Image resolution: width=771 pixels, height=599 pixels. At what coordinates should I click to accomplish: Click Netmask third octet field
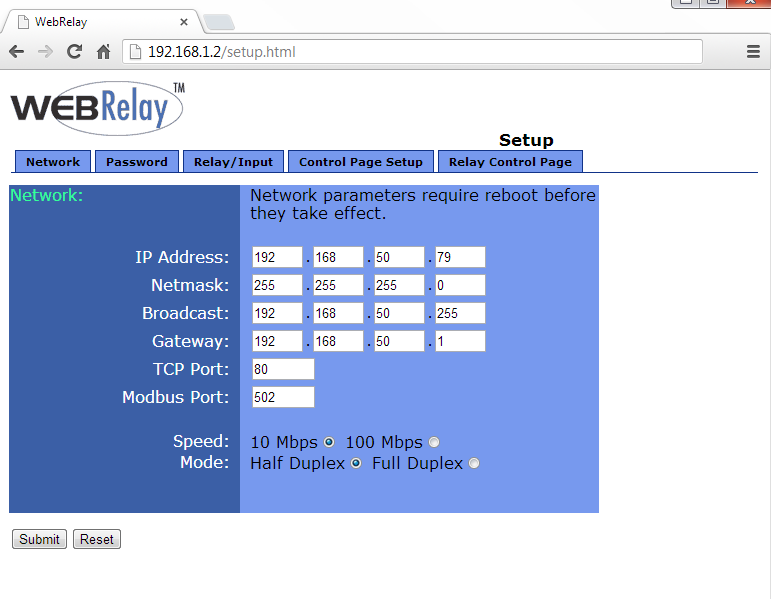[399, 285]
